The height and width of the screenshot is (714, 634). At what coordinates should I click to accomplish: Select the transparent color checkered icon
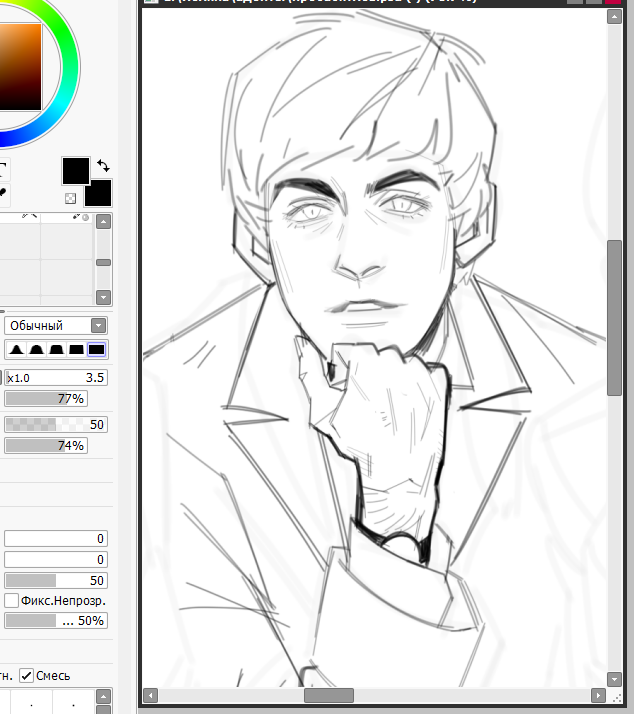click(x=71, y=198)
